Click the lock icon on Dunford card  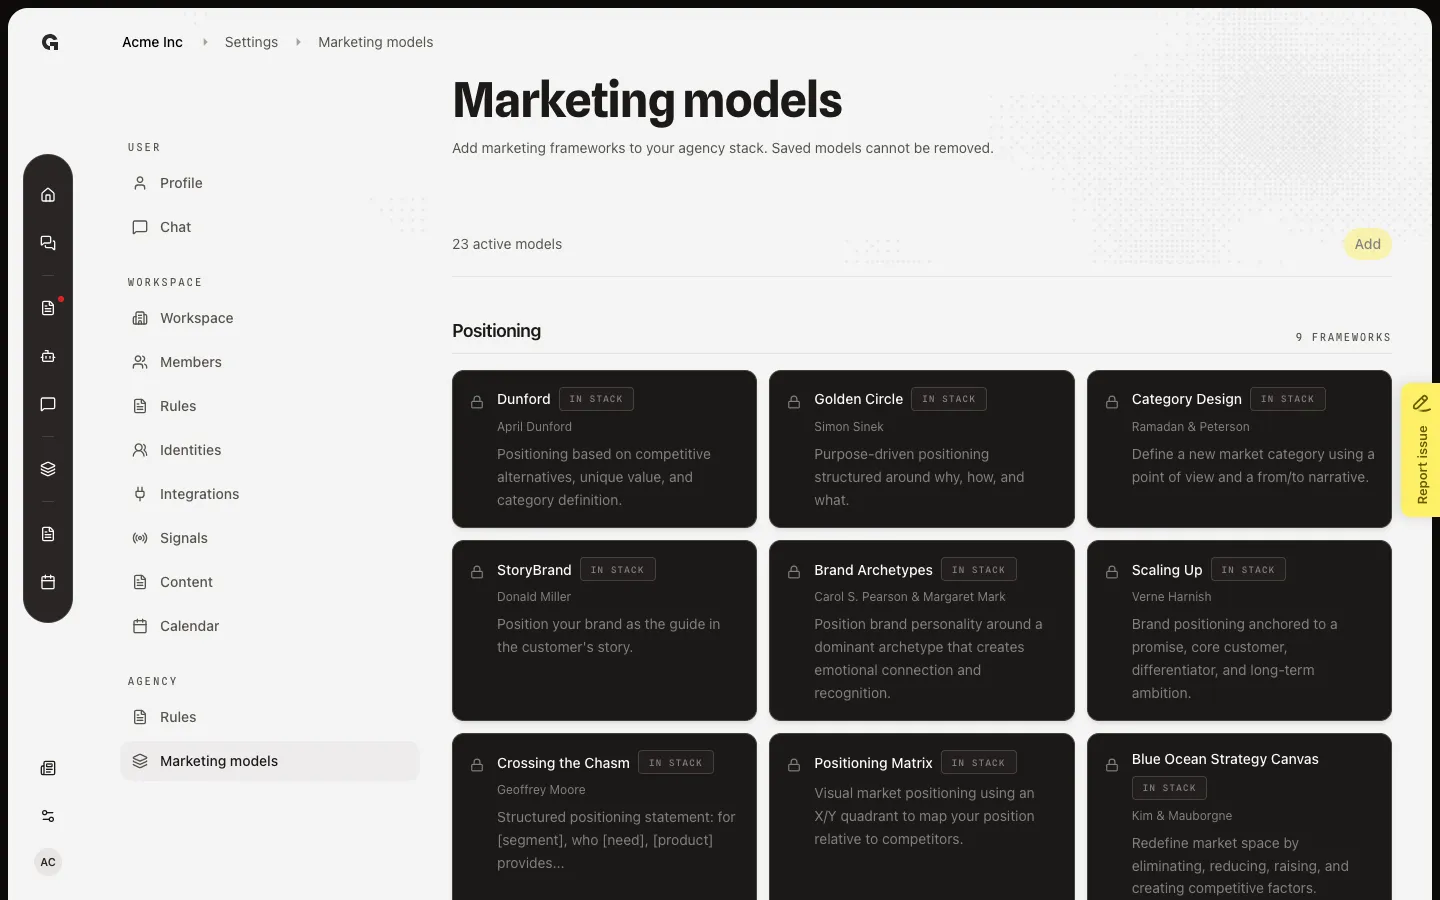pos(477,402)
